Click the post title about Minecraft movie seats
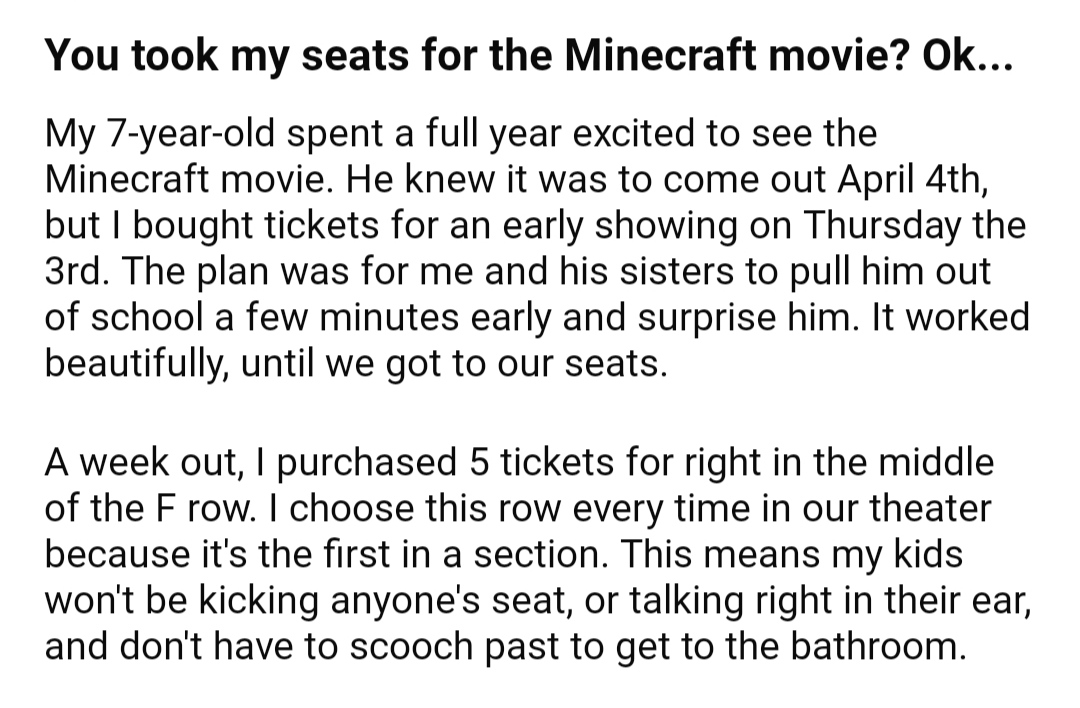1080x708 pixels. (x=529, y=56)
